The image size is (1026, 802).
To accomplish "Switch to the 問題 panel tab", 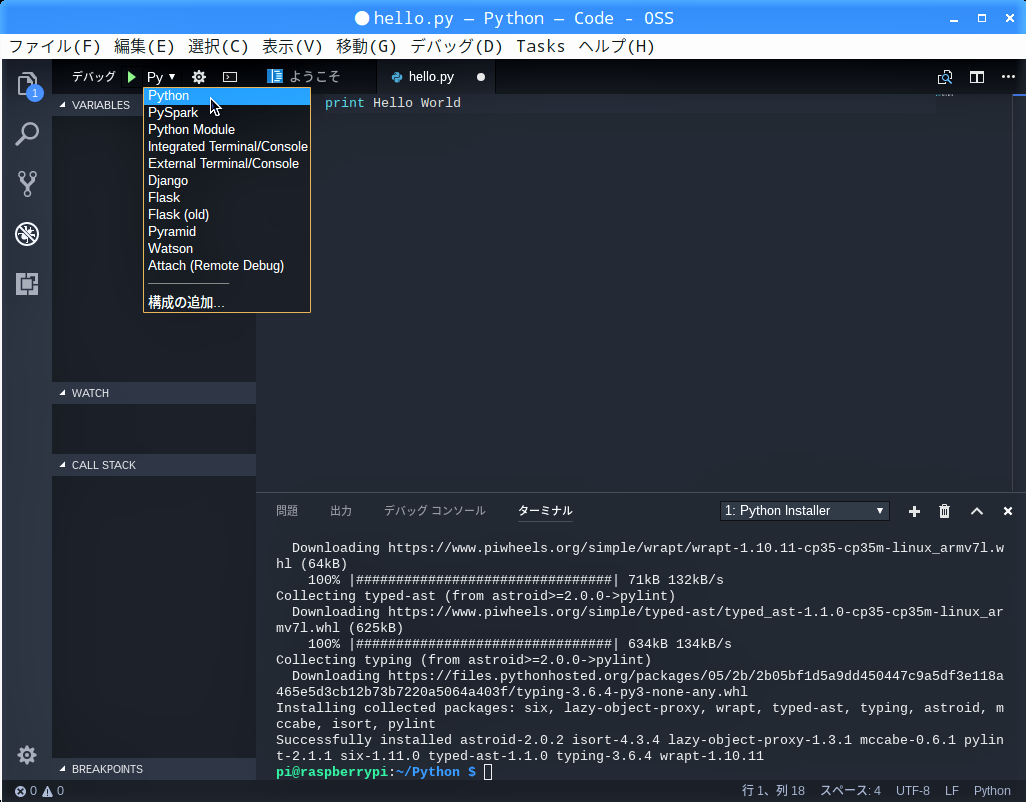I will 287,511.
